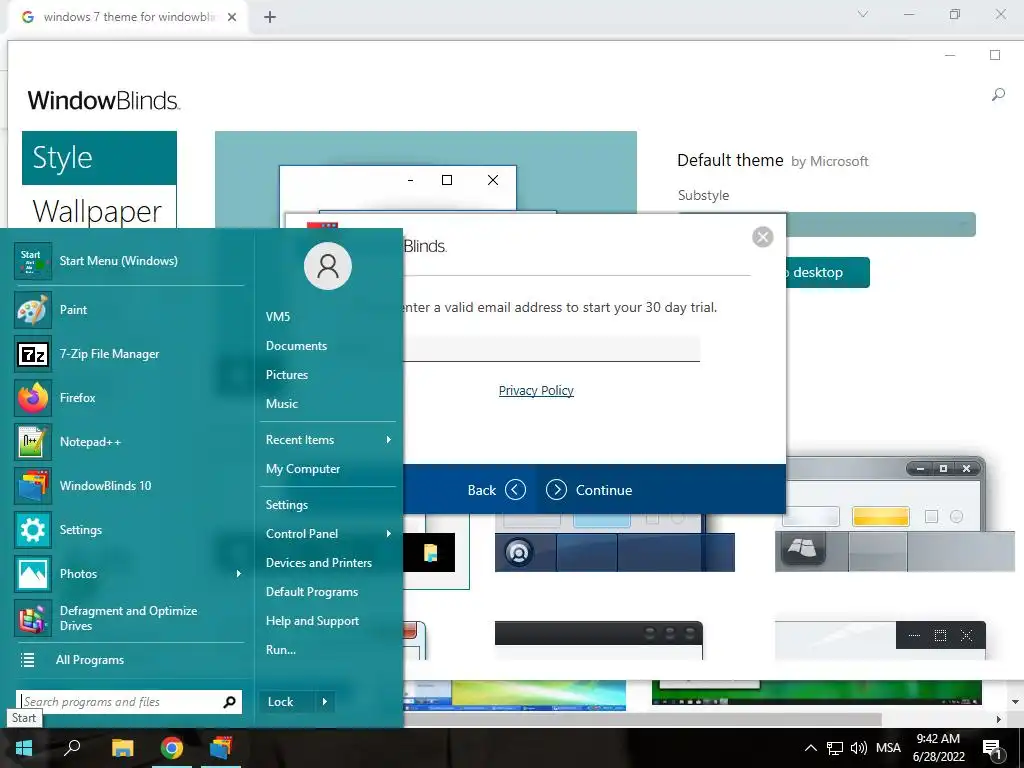Viewport: 1024px width, 768px height.
Task: Open File Explorer from taskbar
Action: pos(122,748)
